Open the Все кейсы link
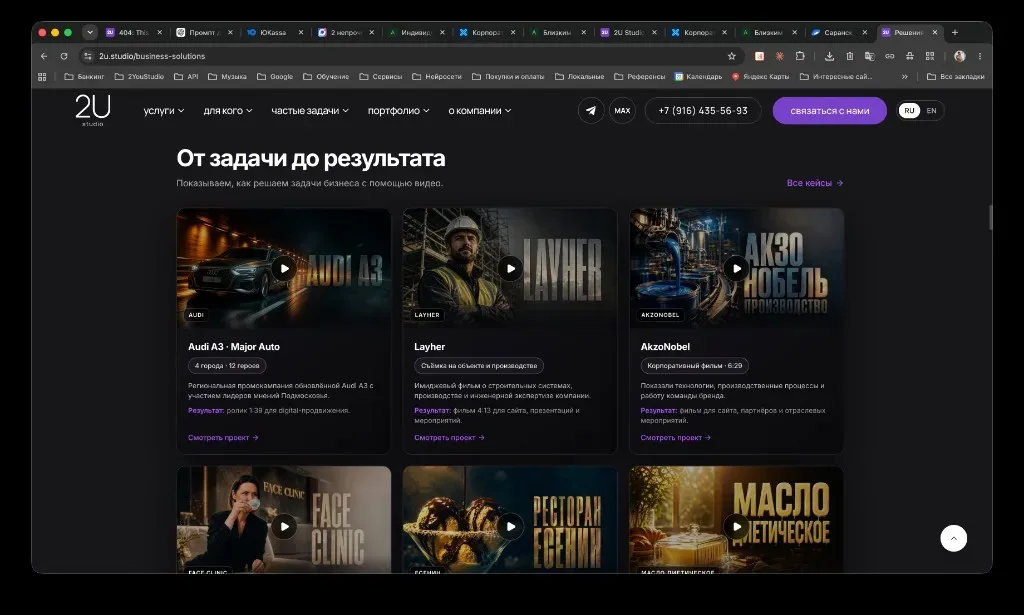 click(814, 183)
